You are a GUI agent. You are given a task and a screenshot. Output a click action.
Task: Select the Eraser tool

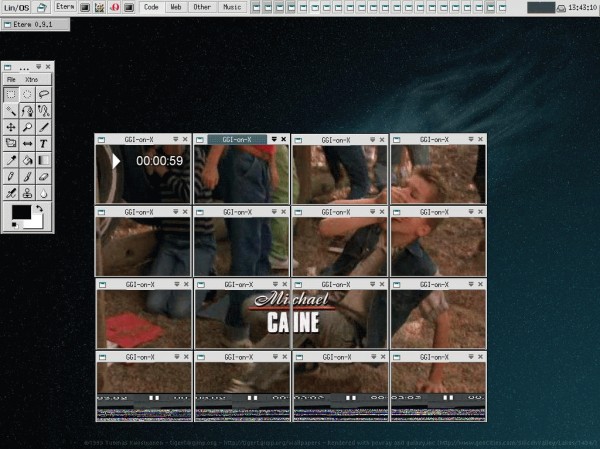(x=44, y=176)
